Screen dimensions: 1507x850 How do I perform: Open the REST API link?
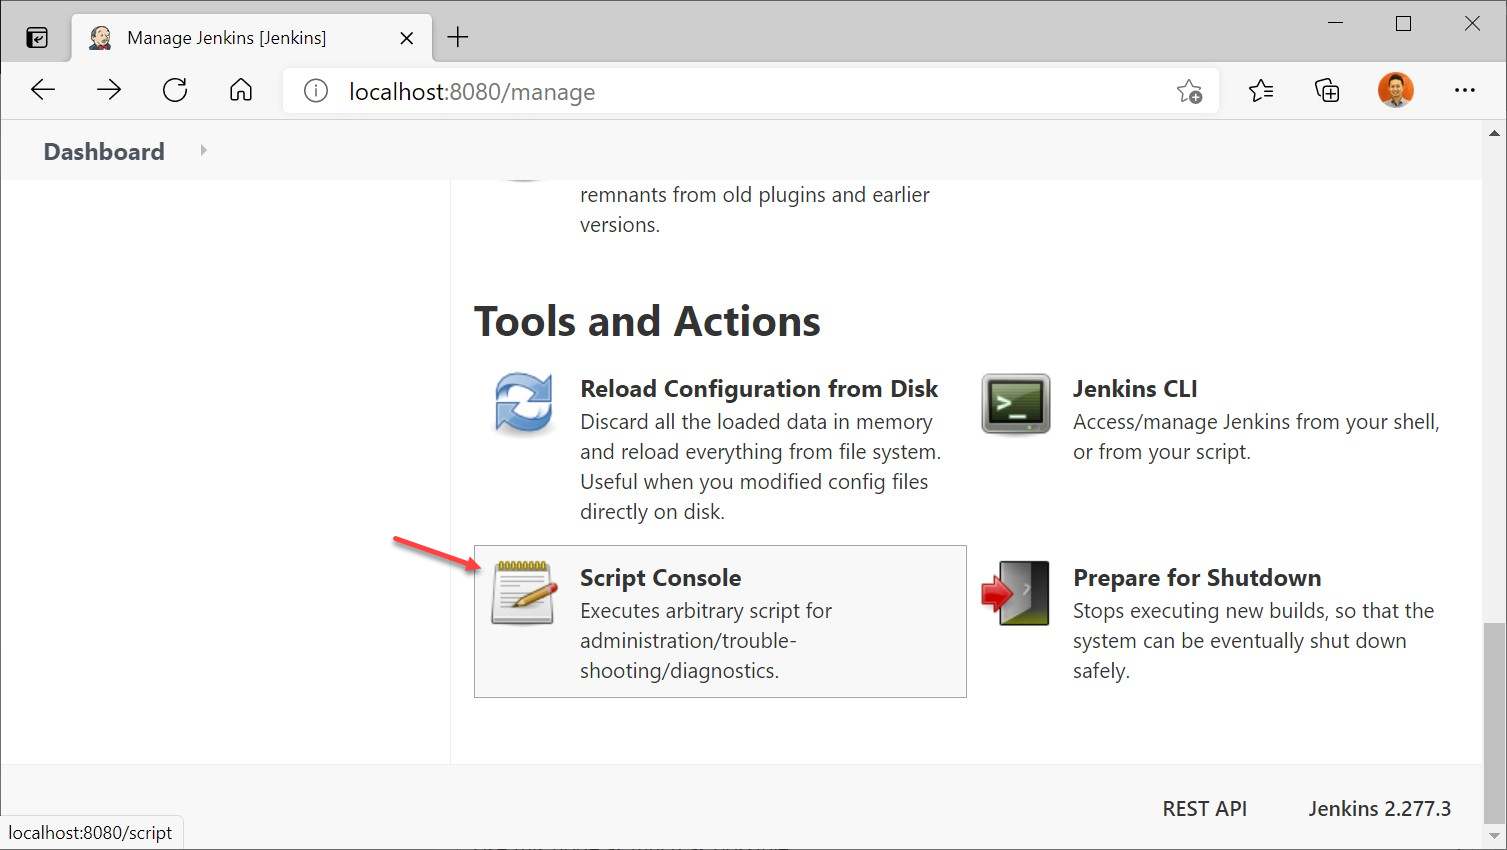pyautogui.click(x=1204, y=809)
